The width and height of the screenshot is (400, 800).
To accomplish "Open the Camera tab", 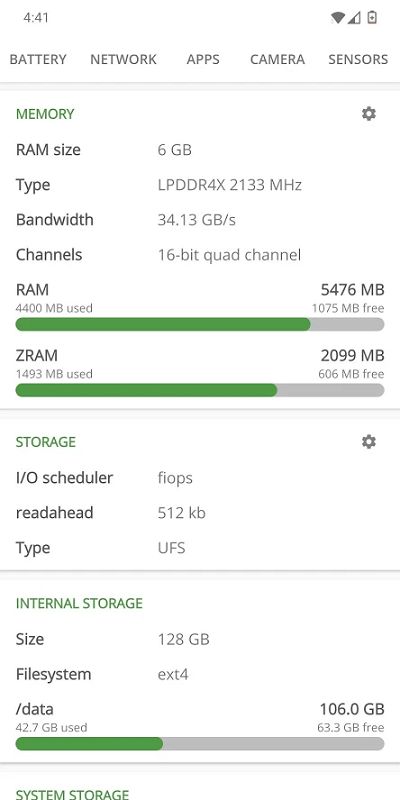I will [x=278, y=59].
